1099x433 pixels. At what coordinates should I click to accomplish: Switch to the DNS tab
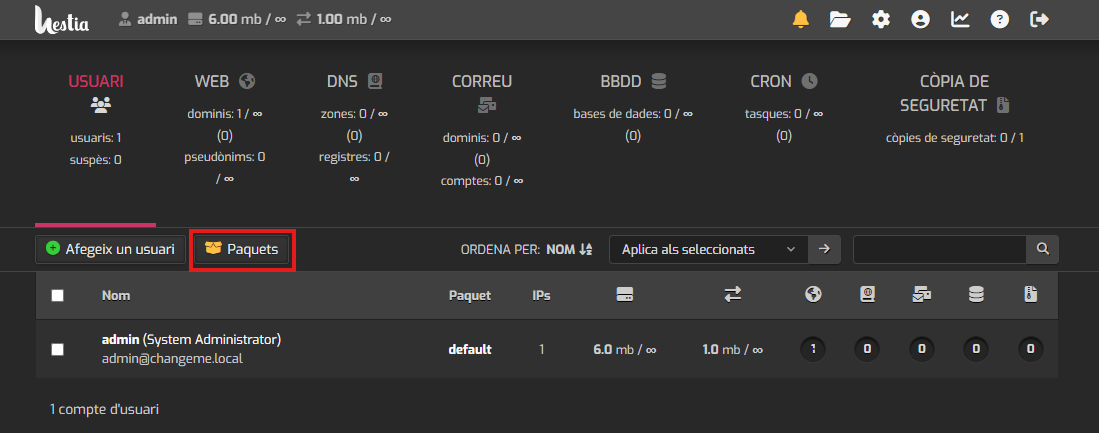(354, 81)
